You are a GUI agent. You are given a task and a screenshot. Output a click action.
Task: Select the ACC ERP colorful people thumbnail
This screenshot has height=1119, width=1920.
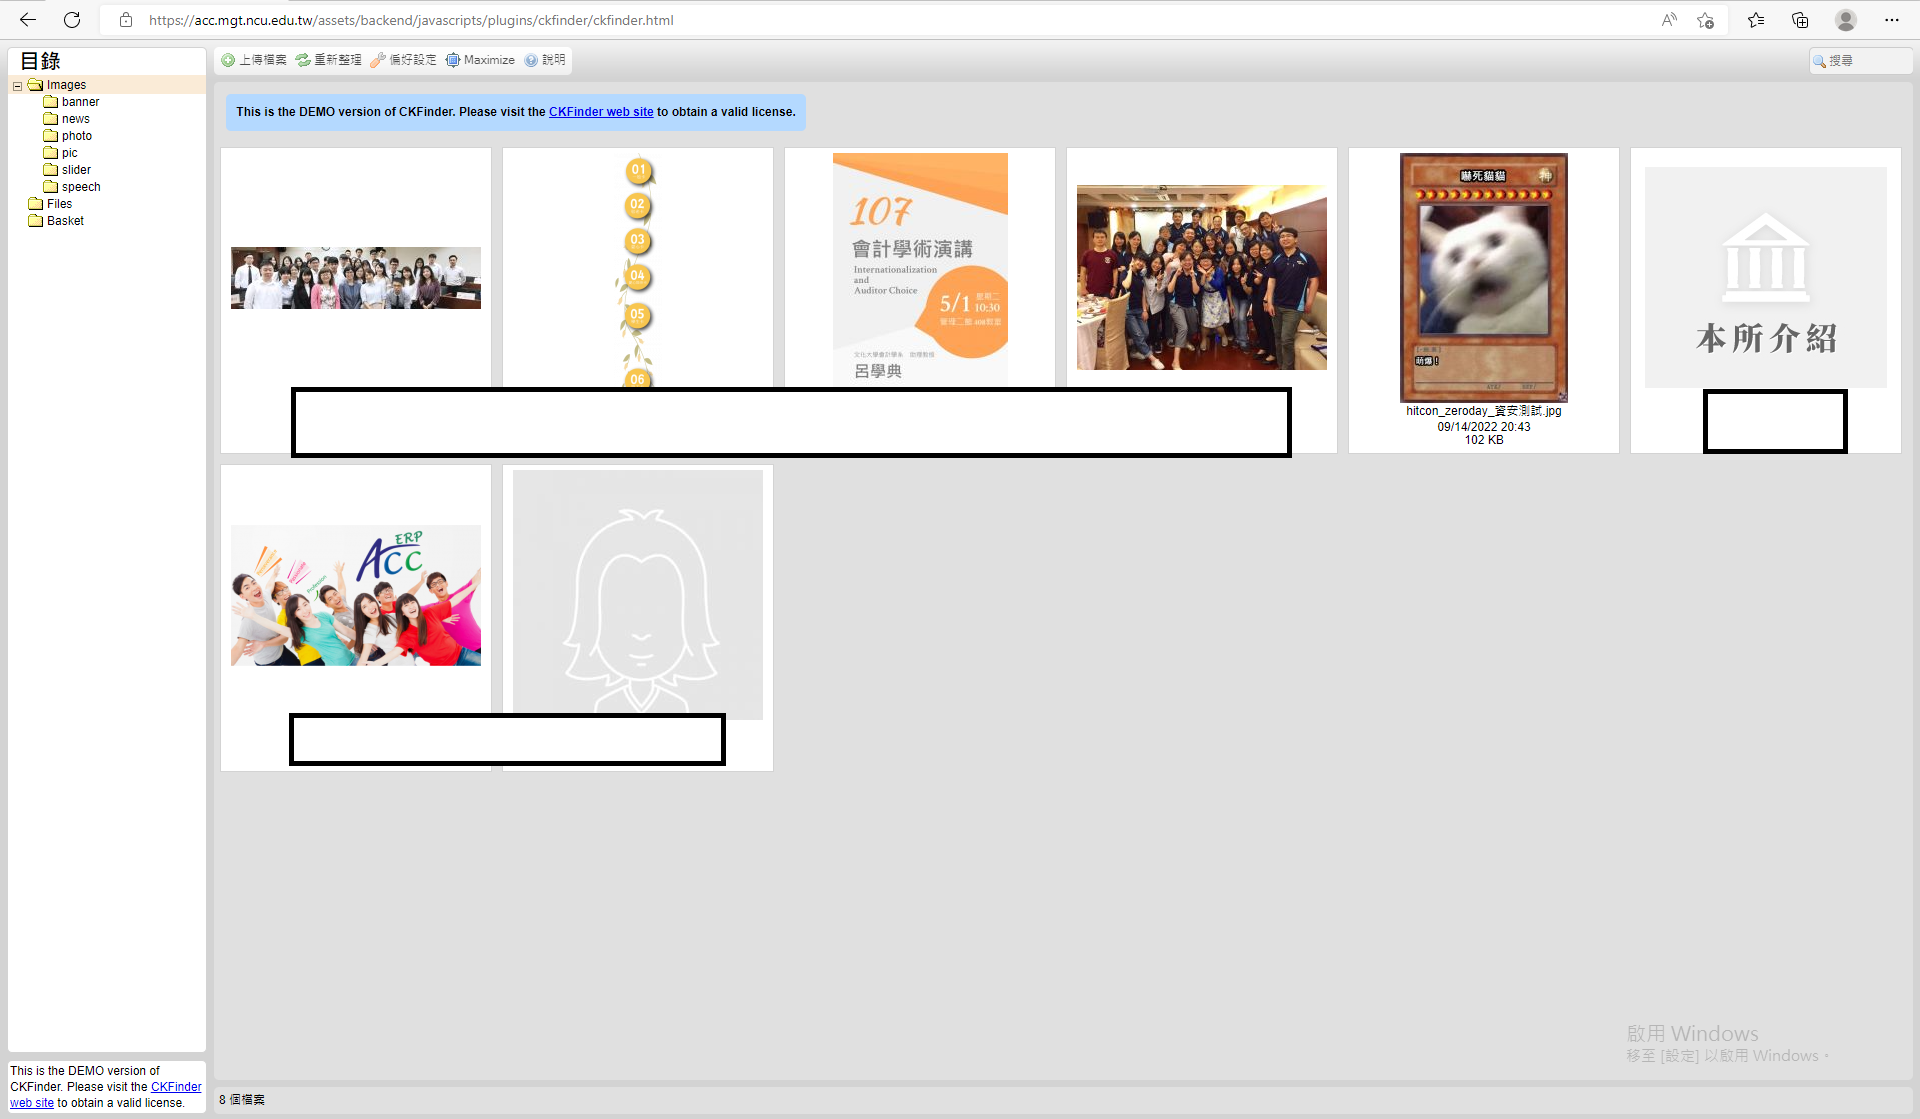pyautogui.click(x=356, y=595)
